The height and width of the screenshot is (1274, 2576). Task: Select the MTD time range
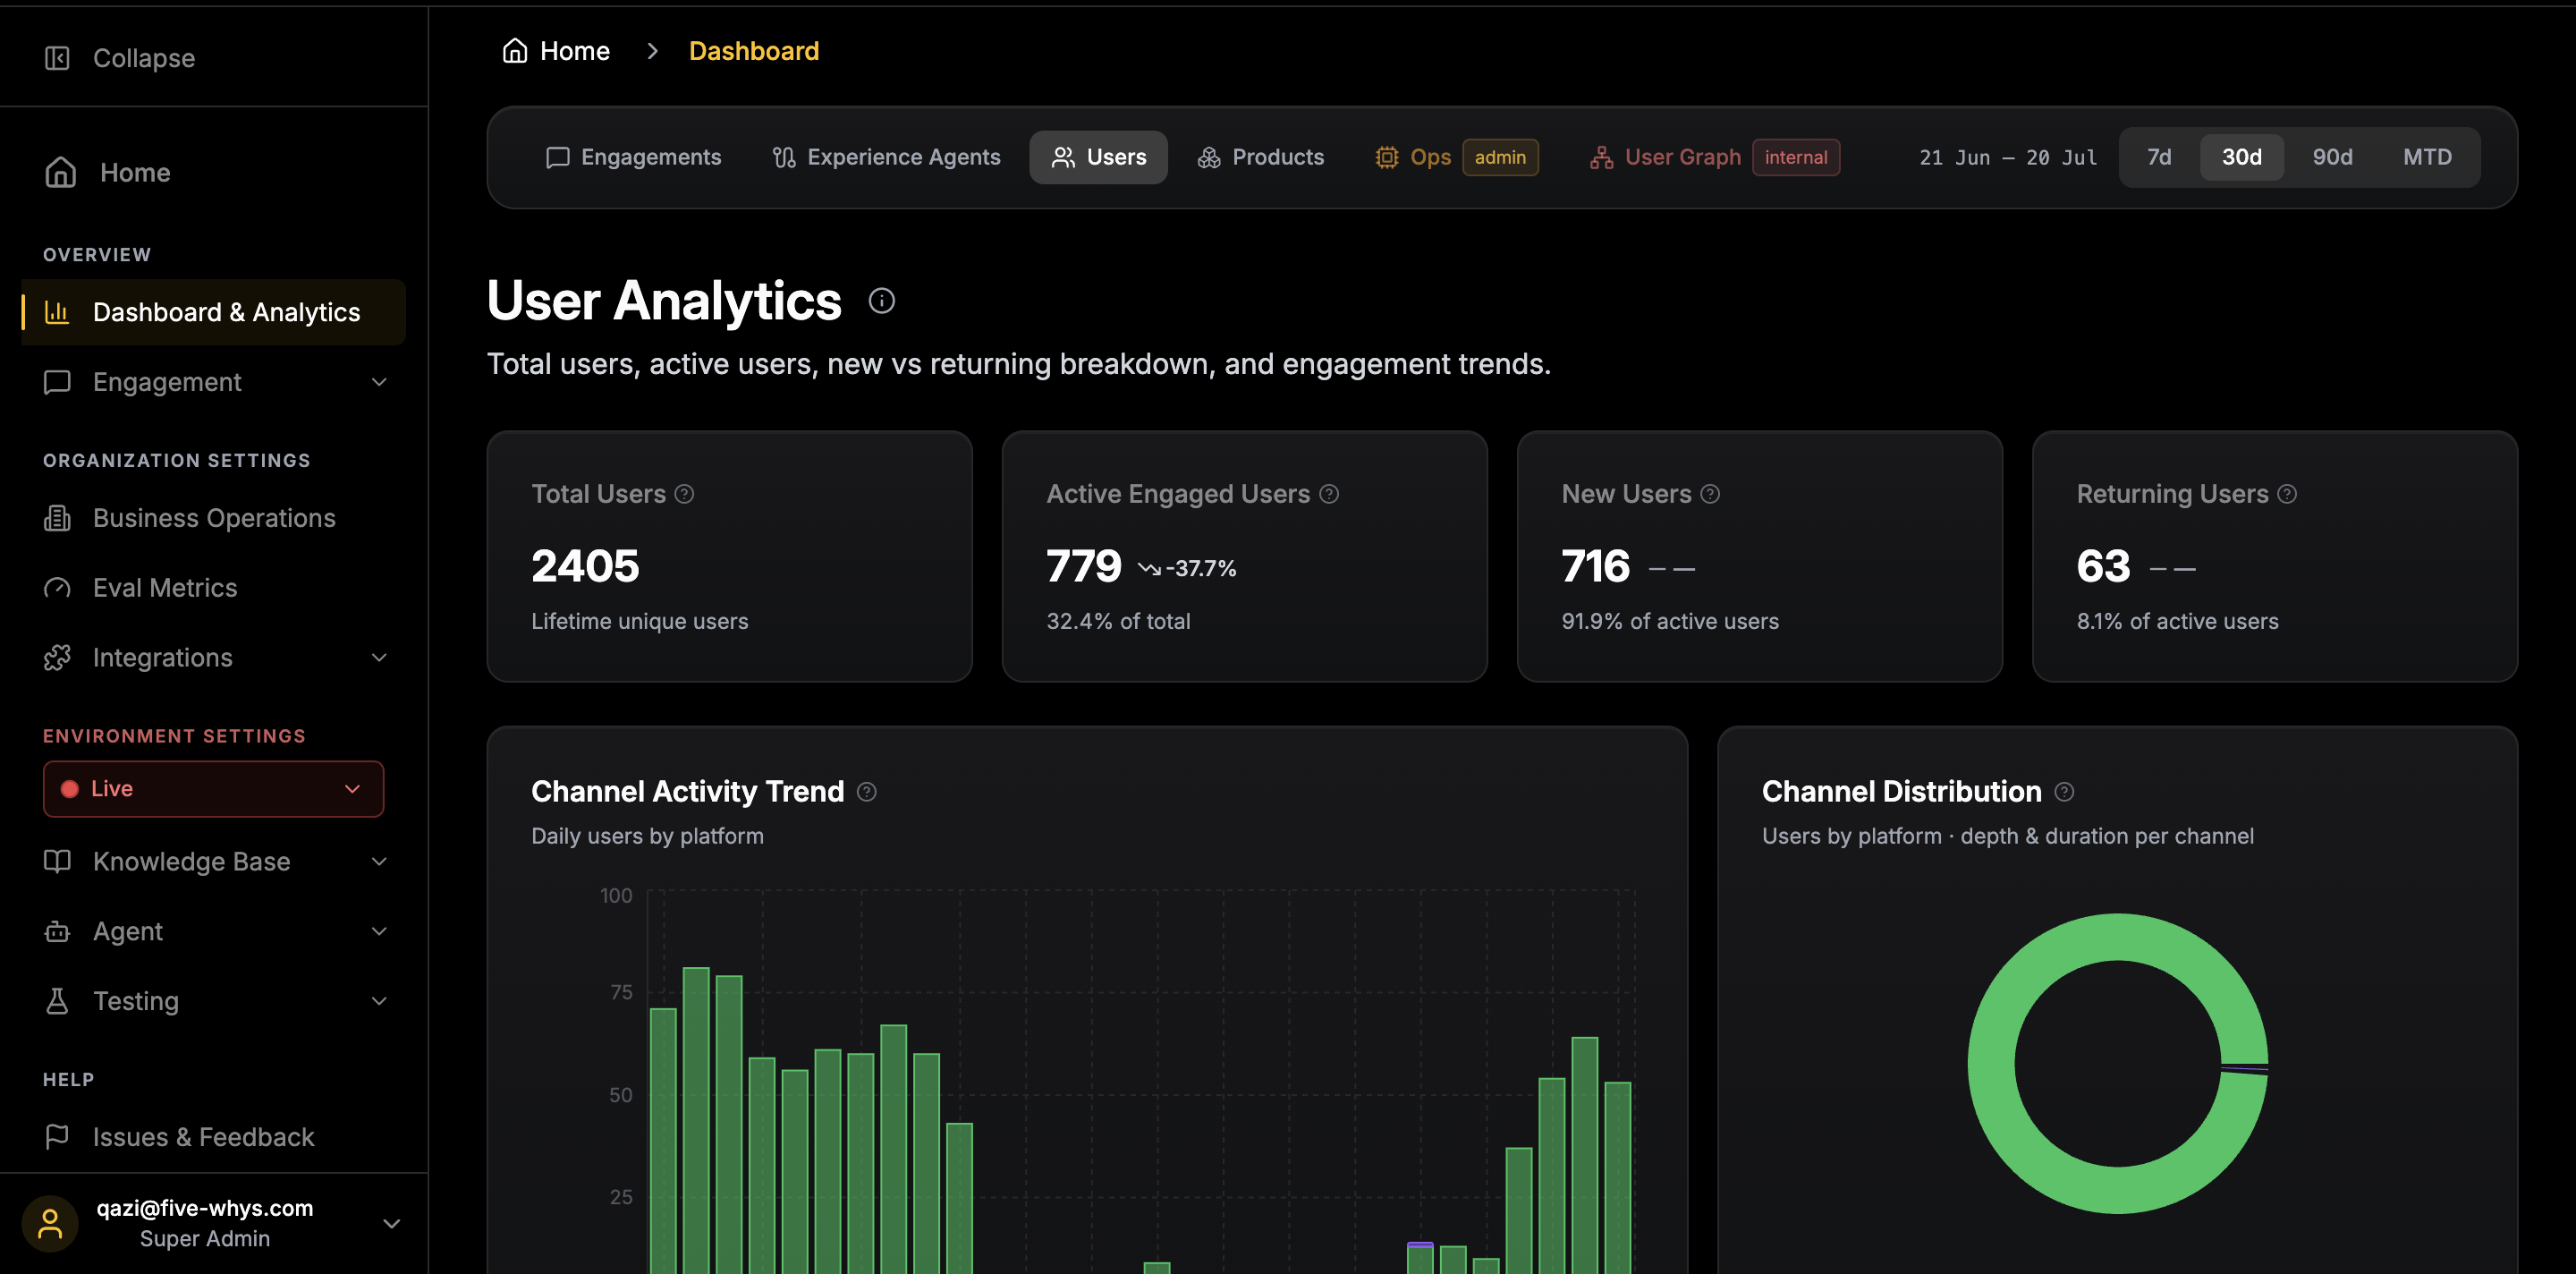tap(2427, 157)
